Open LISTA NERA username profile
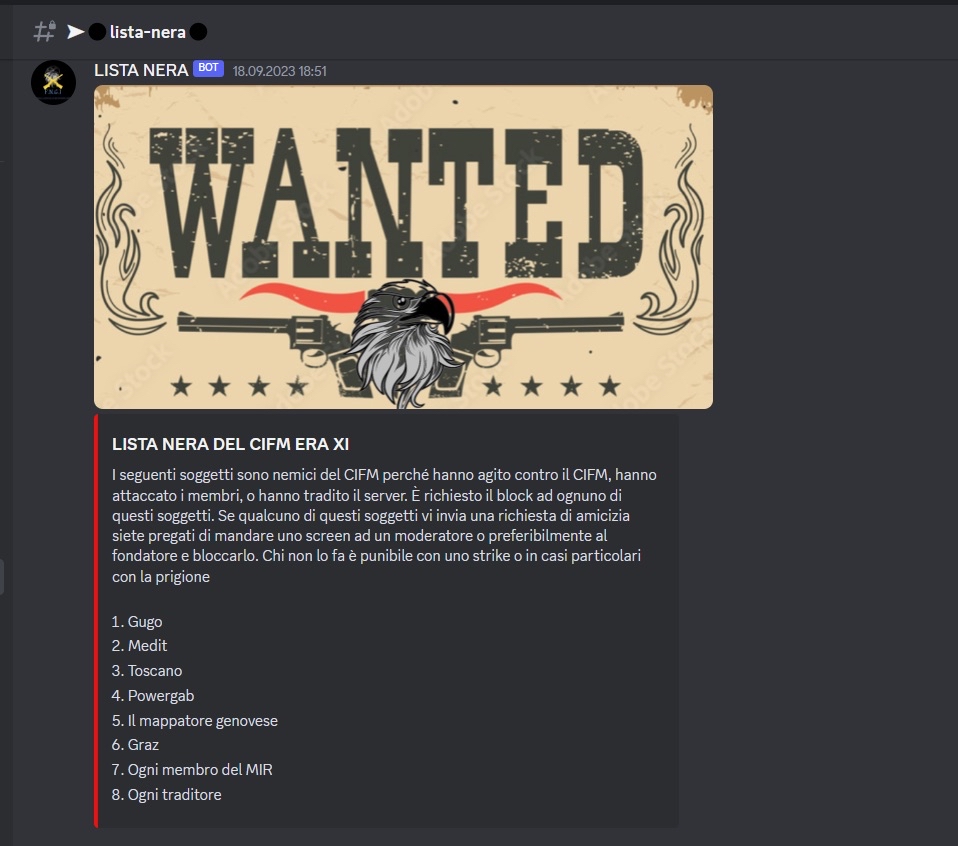958x846 pixels. coord(141,70)
